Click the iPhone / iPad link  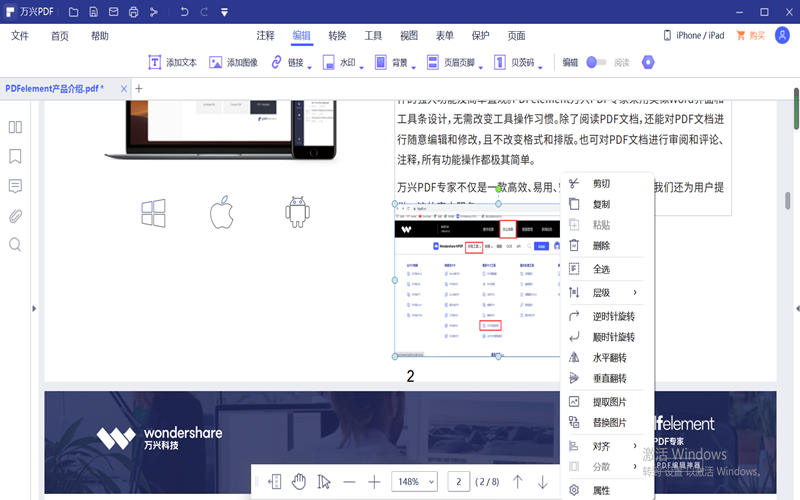tap(693, 35)
